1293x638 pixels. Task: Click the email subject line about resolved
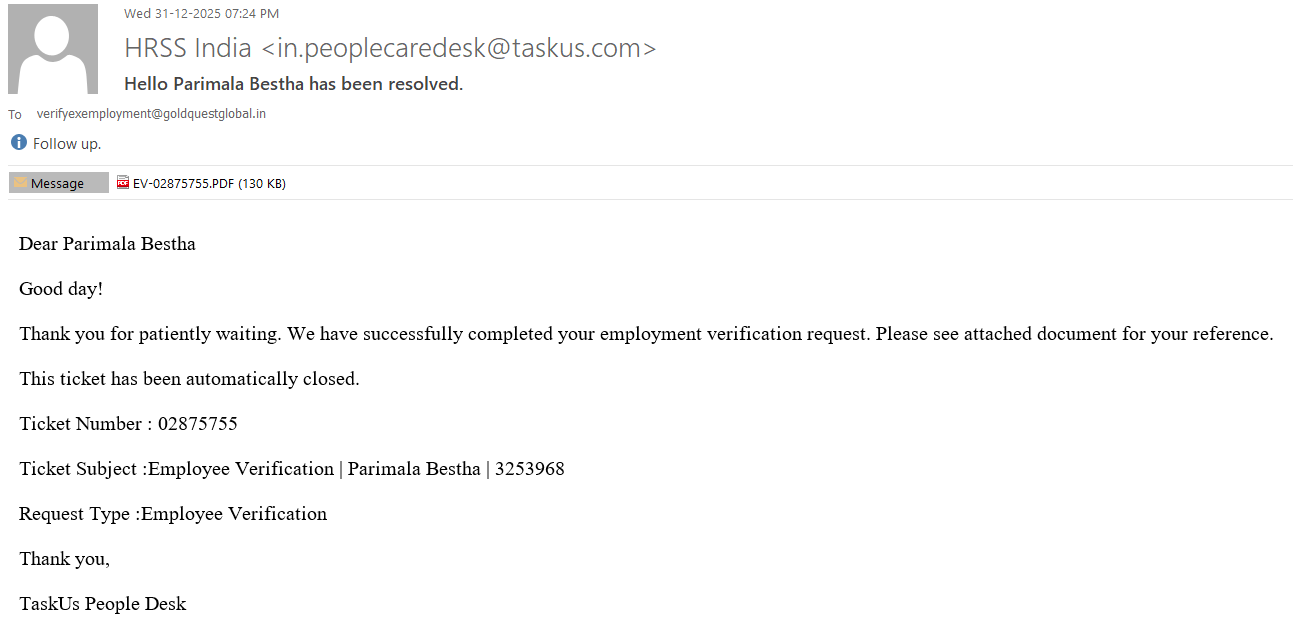tap(293, 84)
